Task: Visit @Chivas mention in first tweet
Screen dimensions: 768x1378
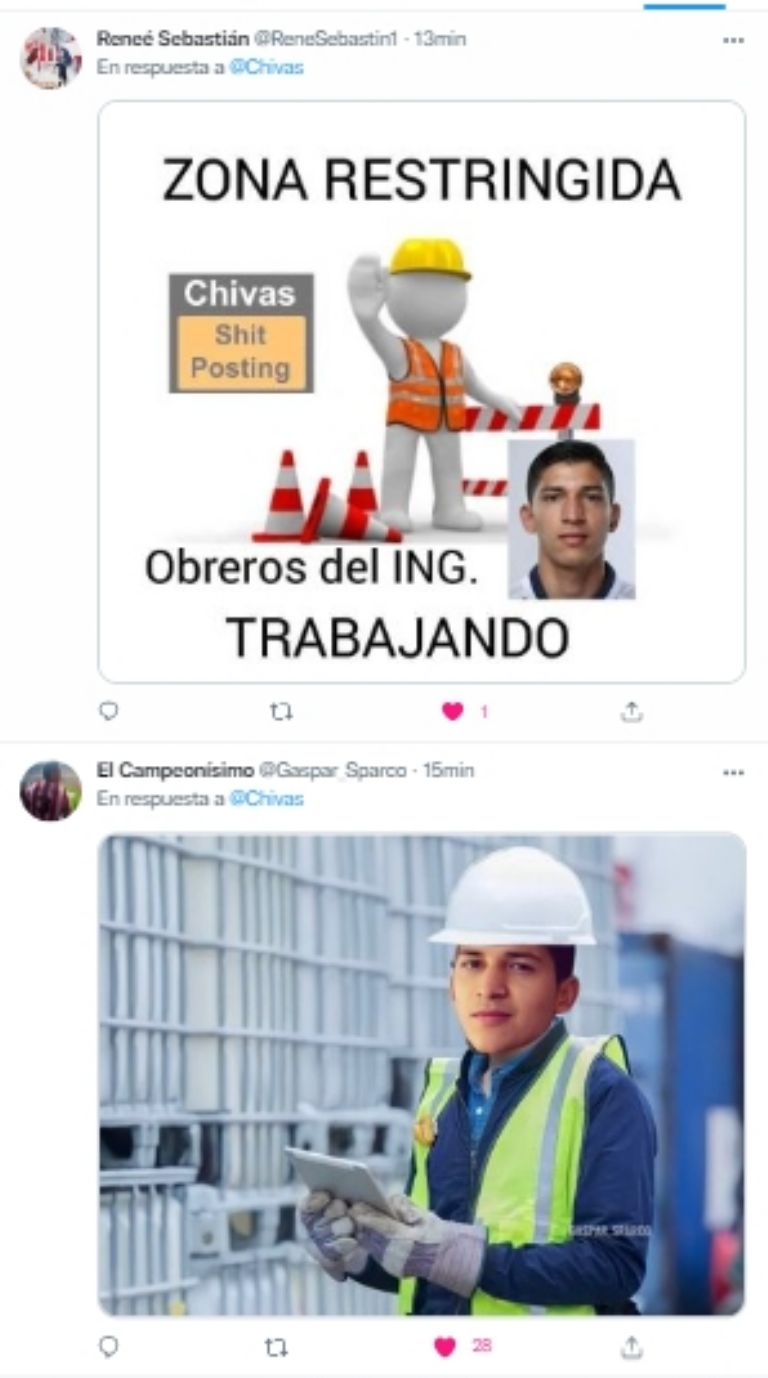Action: 266,67
